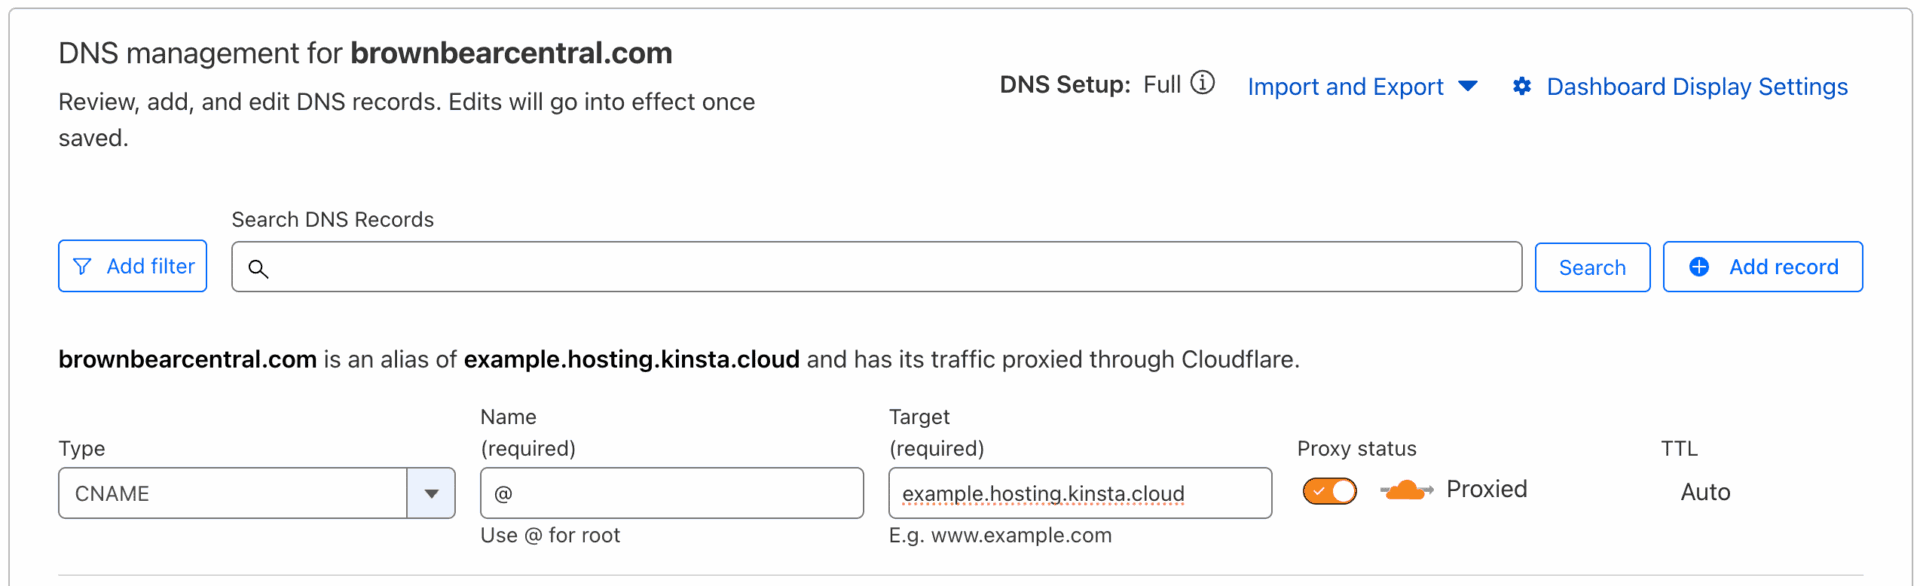Click the info icon beside DNS Setup Full
The height and width of the screenshot is (586, 1920).
coord(1203,84)
